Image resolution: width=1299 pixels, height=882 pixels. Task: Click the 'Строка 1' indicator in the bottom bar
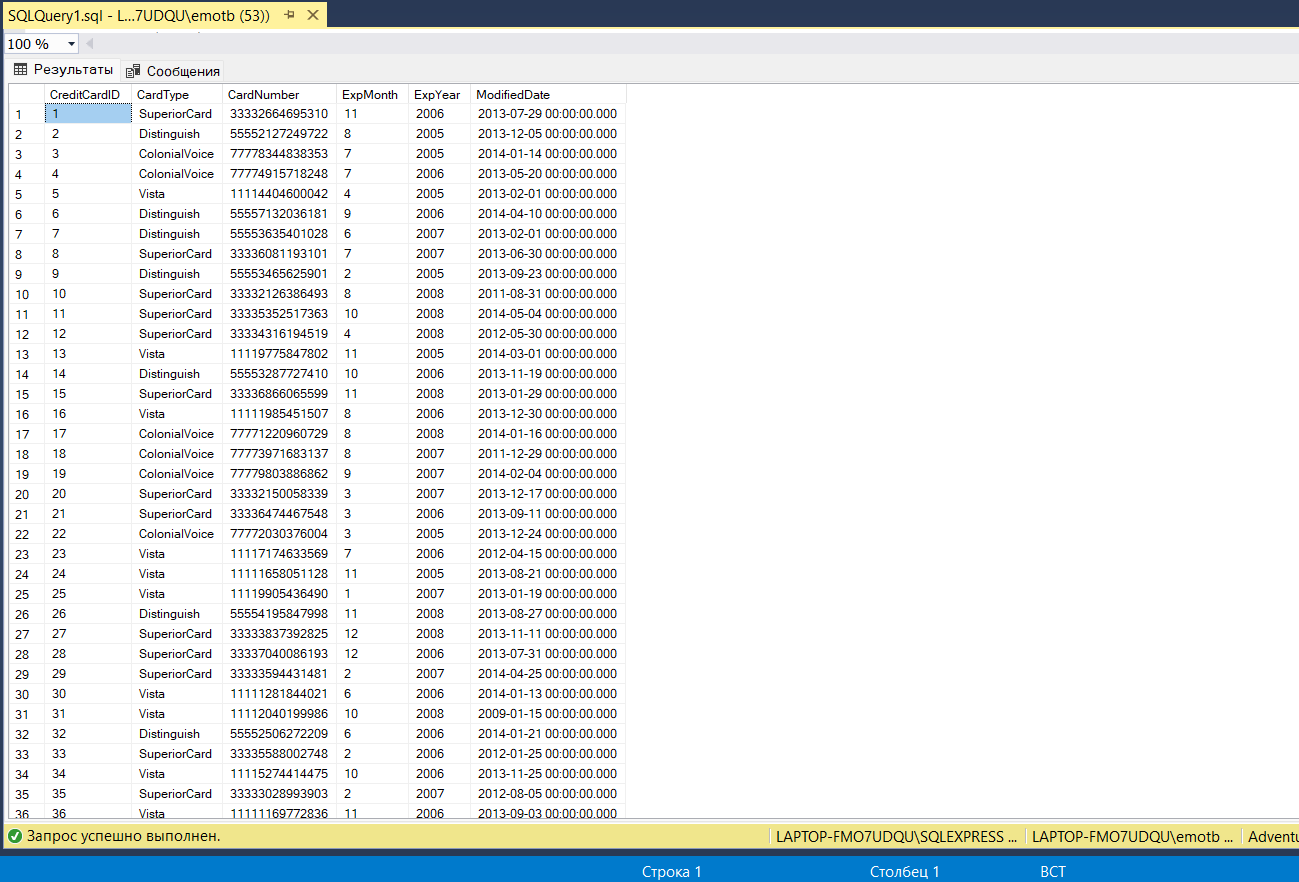(672, 871)
